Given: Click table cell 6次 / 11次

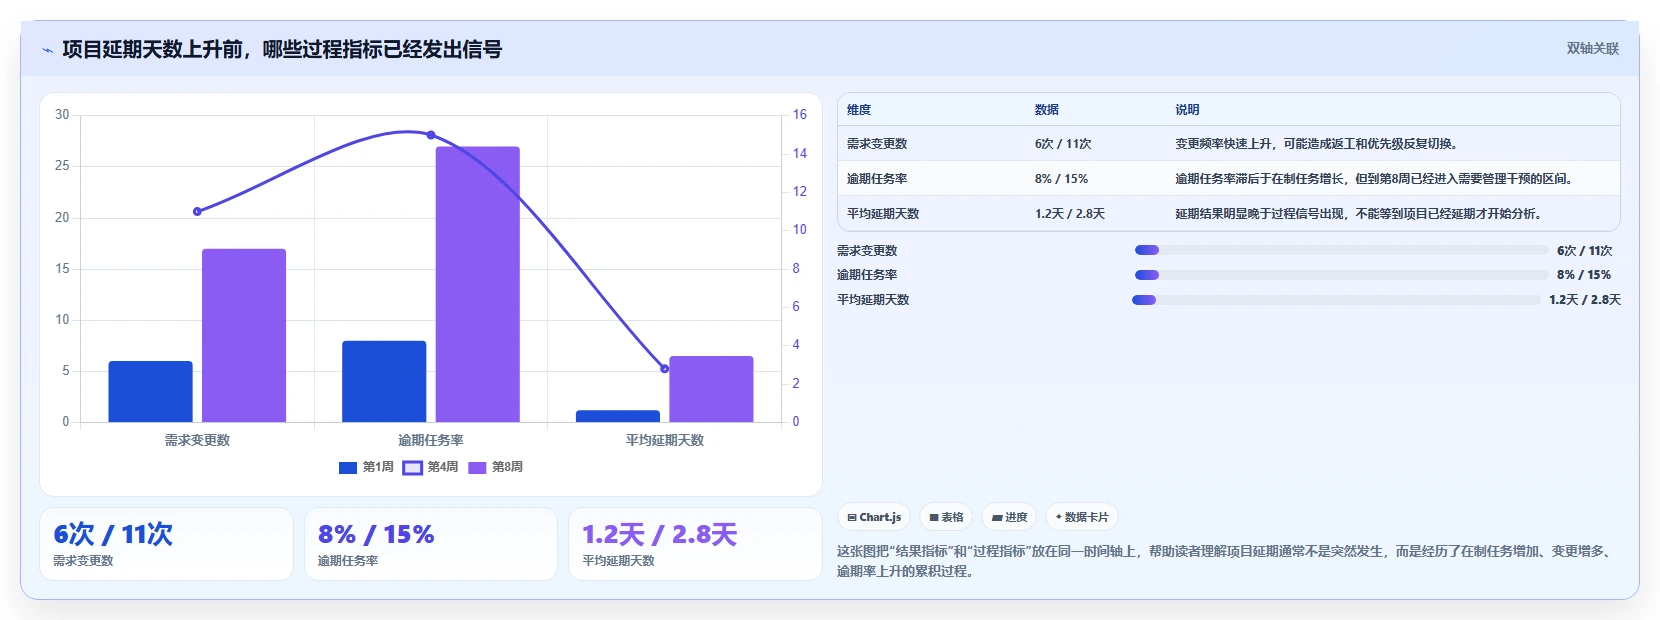Looking at the screenshot, I should click(x=1063, y=144).
